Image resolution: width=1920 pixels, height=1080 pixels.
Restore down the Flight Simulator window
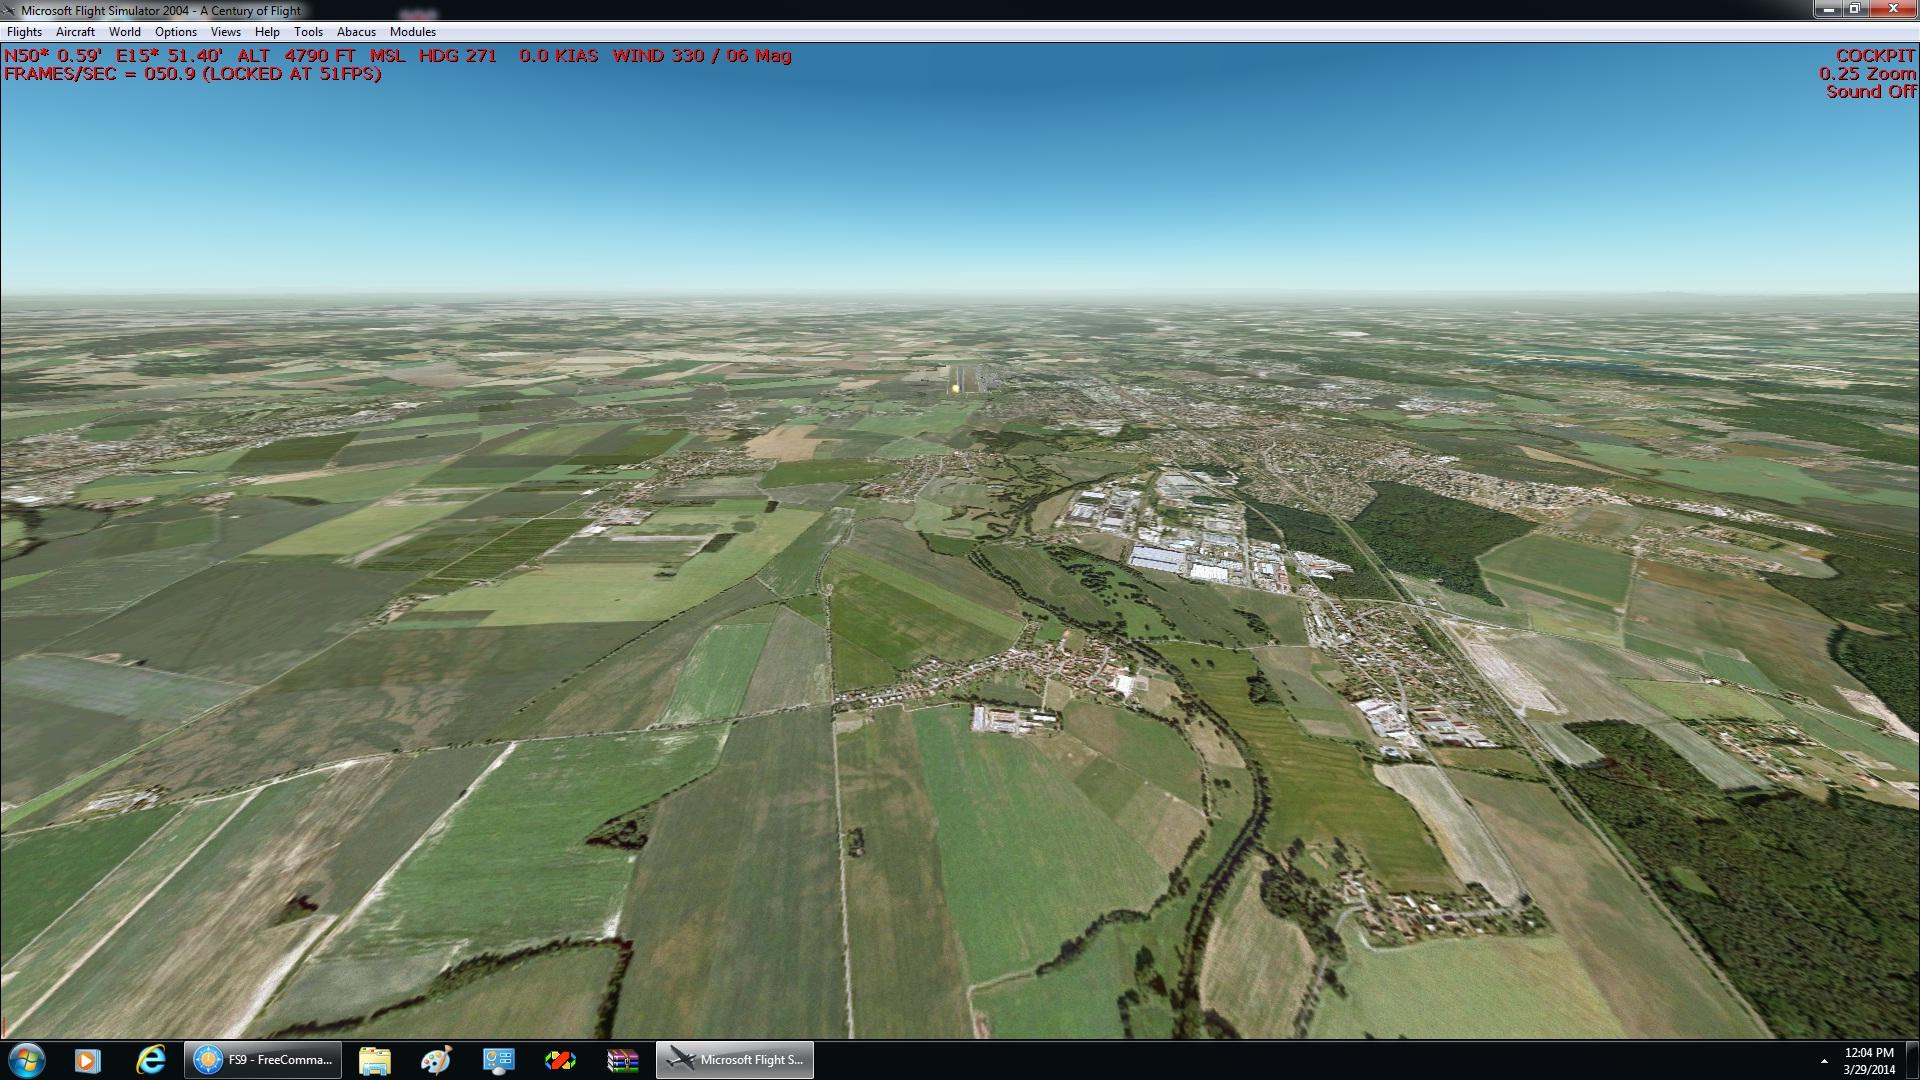(x=1855, y=9)
